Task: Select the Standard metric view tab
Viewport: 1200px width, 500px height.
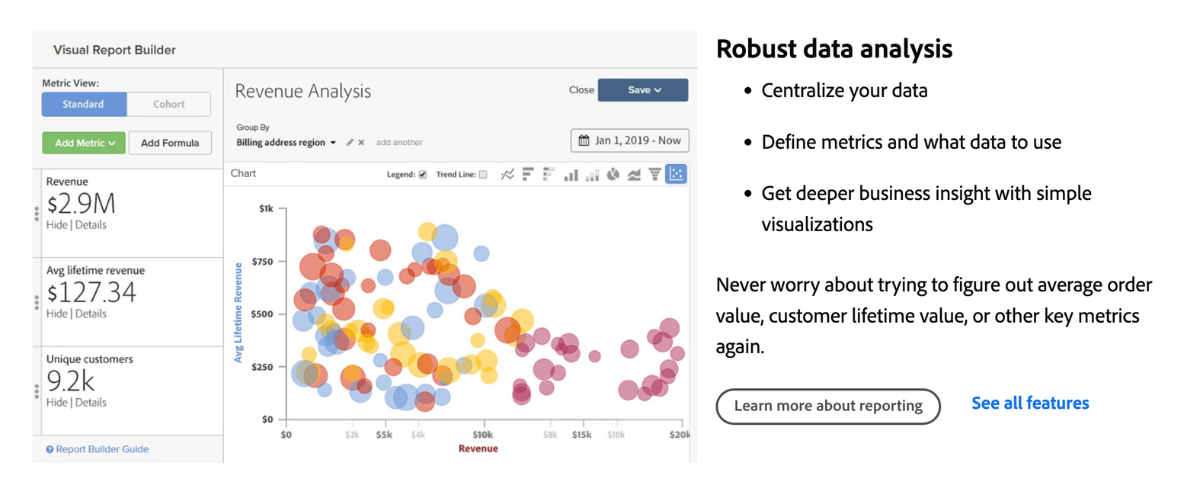Action: click(83, 104)
